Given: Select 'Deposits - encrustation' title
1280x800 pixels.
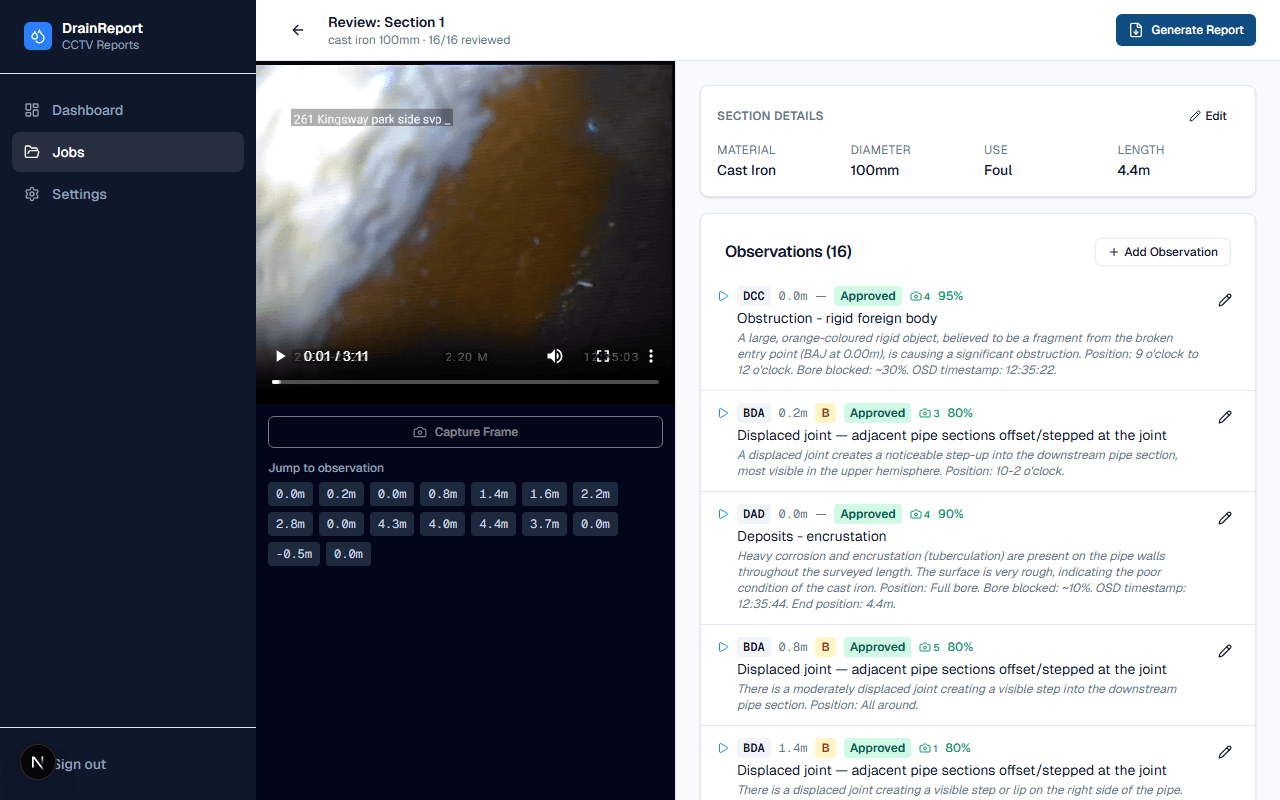Looking at the screenshot, I should 812,536.
